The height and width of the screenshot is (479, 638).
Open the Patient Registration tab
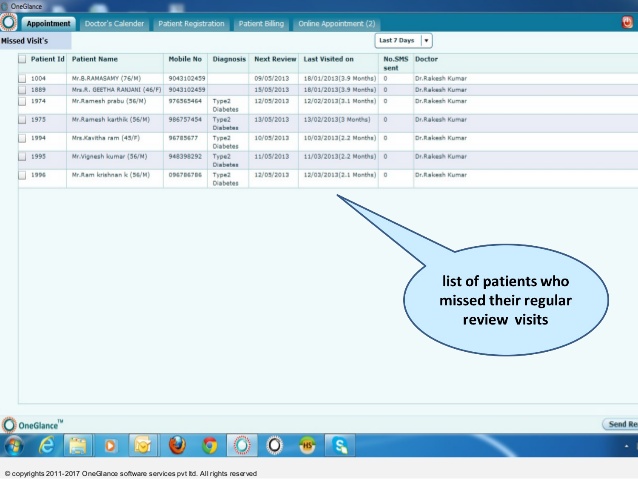pyautogui.click(x=191, y=23)
